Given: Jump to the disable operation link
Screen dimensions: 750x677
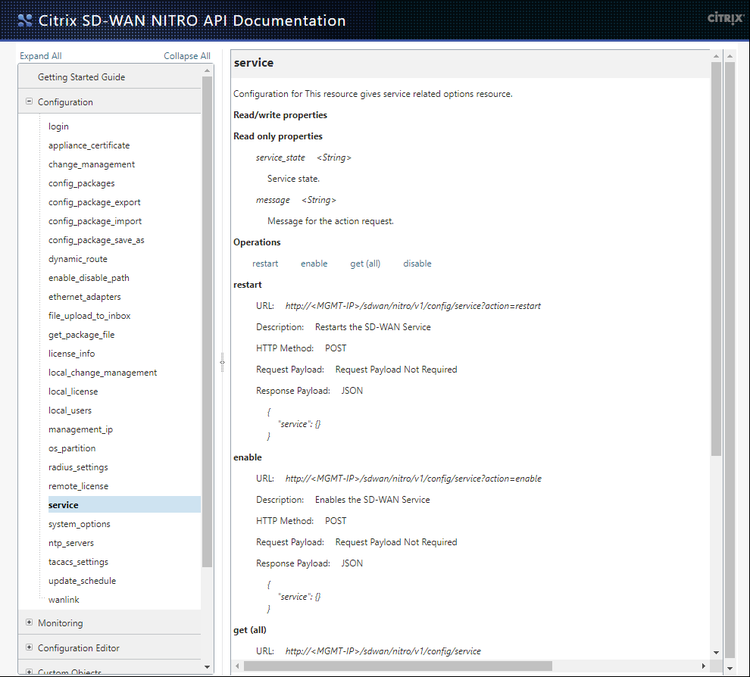Looking at the screenshot, I should pos(417,264).
